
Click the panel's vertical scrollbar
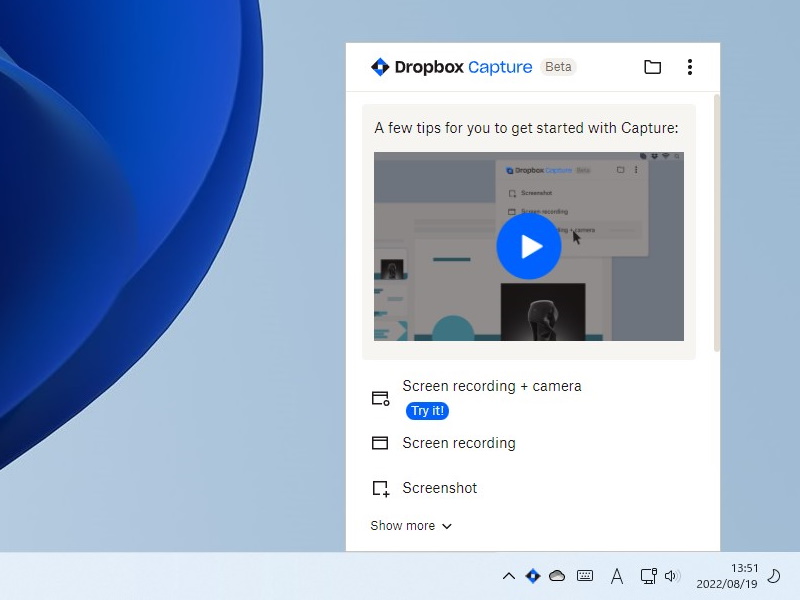716,223
